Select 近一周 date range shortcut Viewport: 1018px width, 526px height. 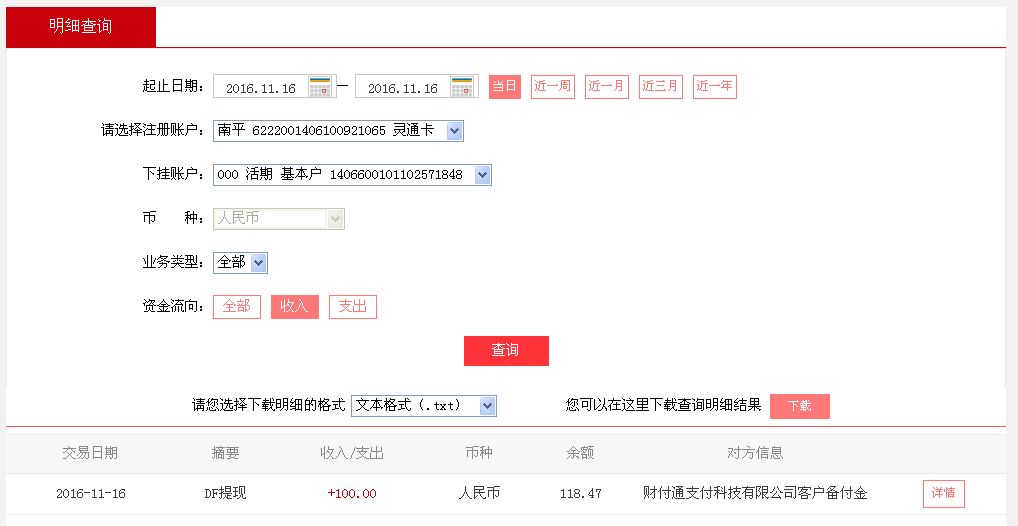553,87
